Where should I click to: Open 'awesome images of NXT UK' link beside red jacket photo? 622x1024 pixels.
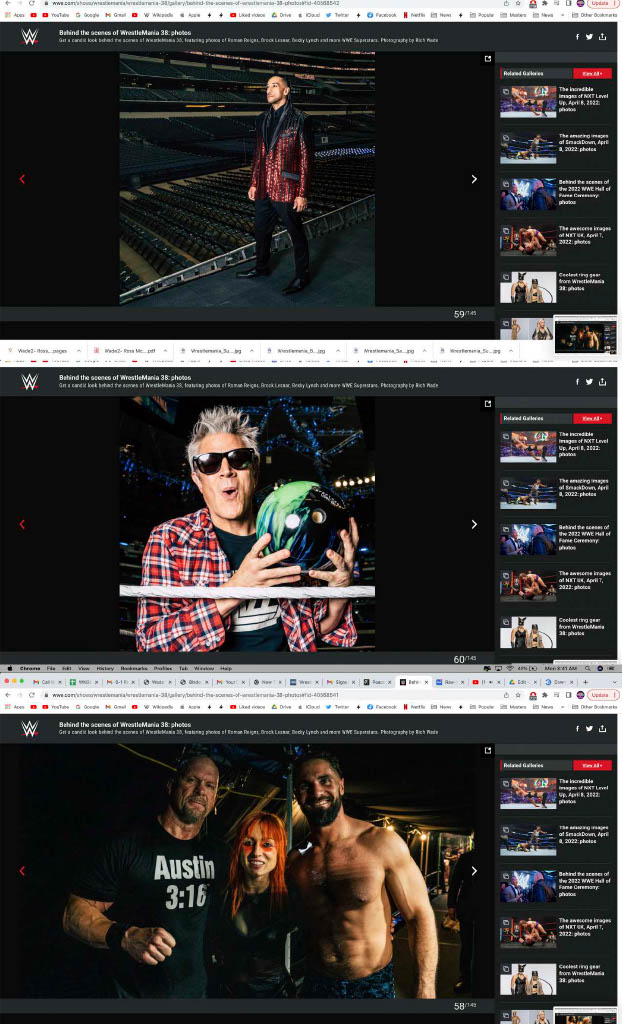pyautogui.click(x=585, y=235)
